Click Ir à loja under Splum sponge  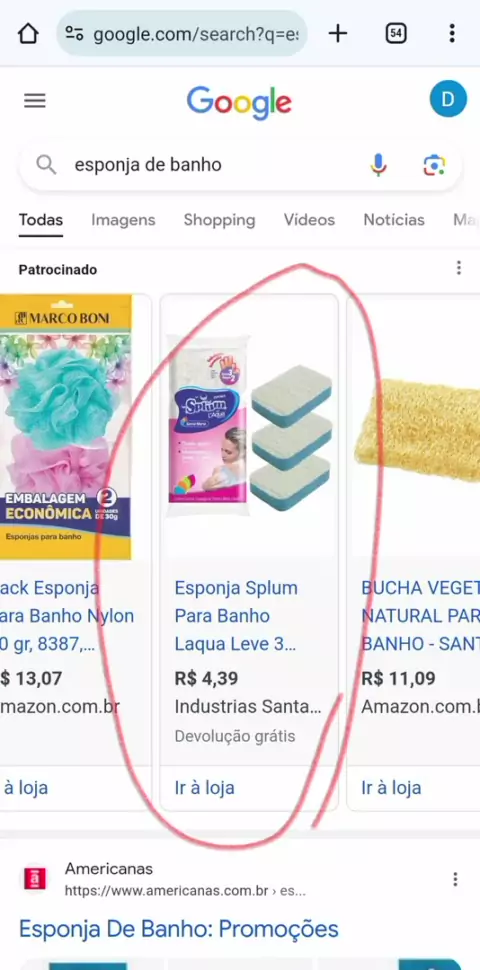[205, 788]
